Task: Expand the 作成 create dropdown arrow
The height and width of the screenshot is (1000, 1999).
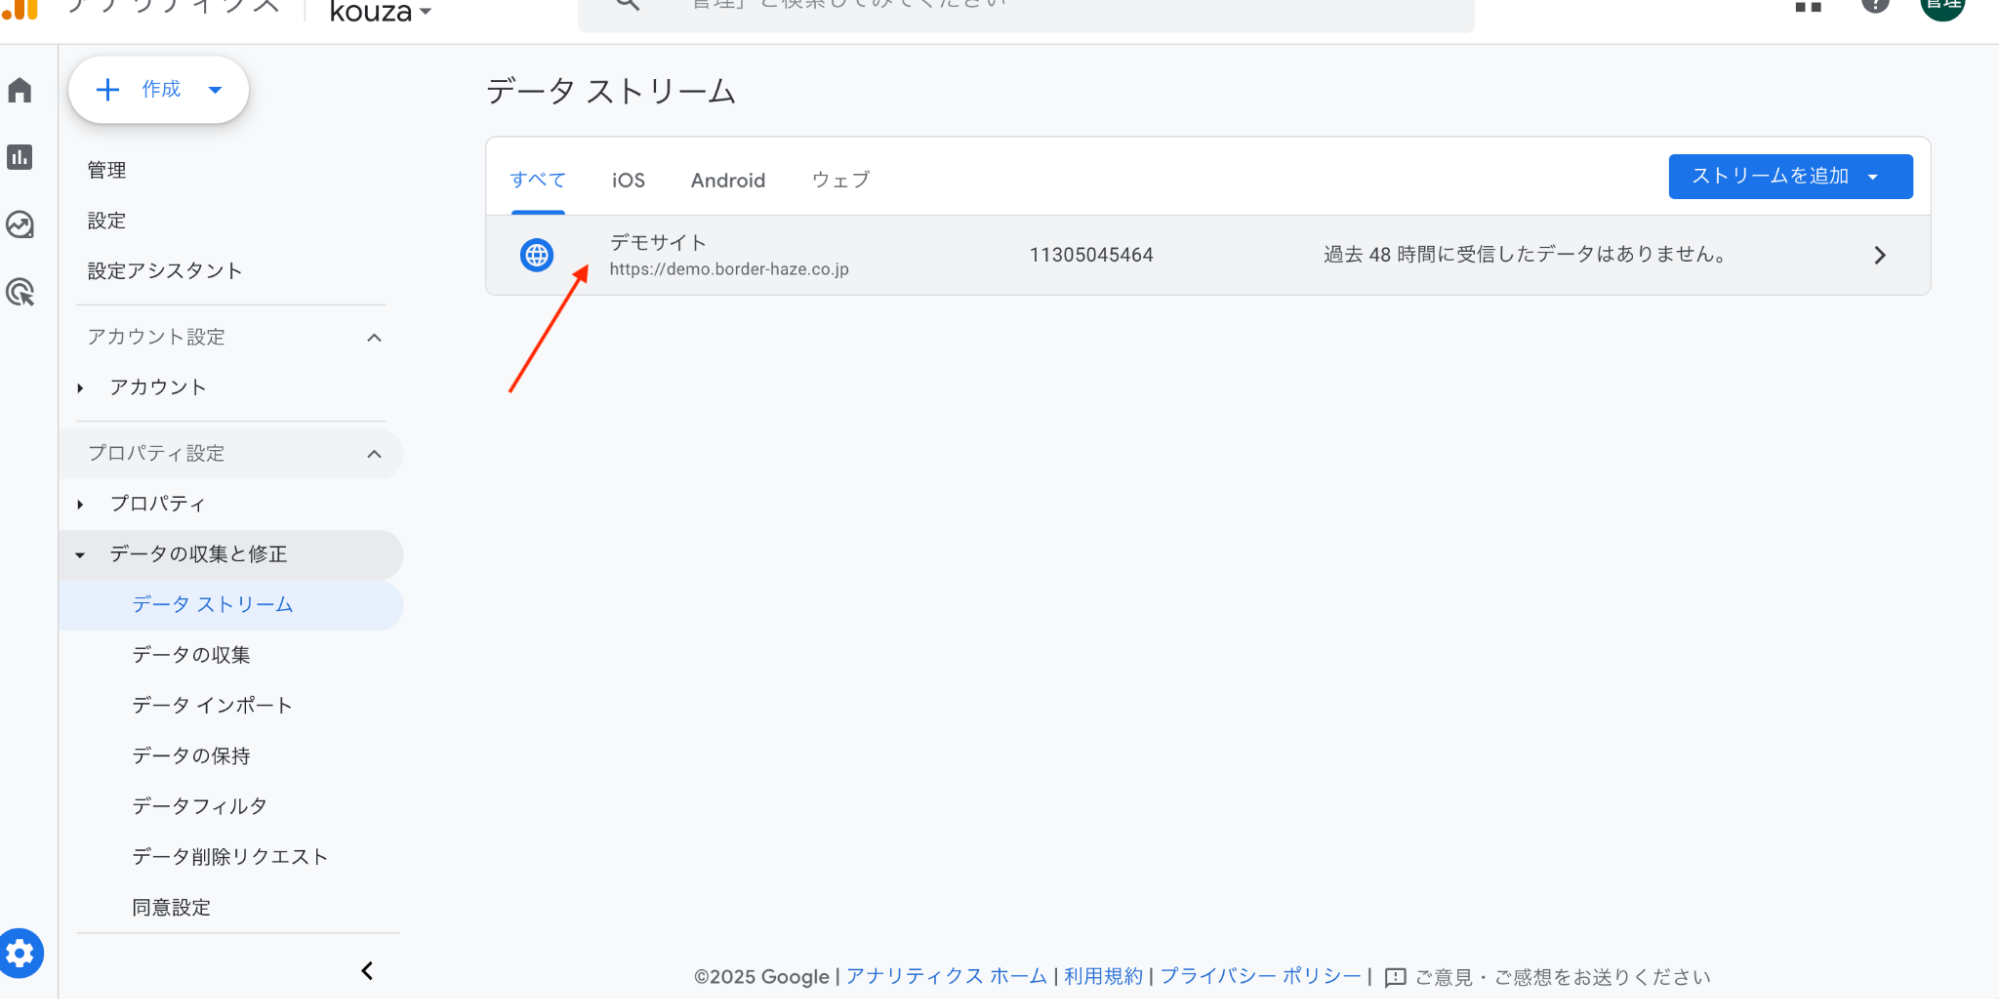Action: tap(214, 89)
